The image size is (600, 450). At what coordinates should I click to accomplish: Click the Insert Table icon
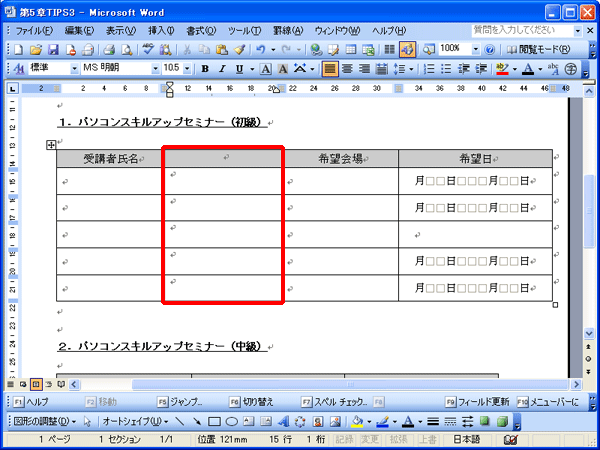(351, 49)
